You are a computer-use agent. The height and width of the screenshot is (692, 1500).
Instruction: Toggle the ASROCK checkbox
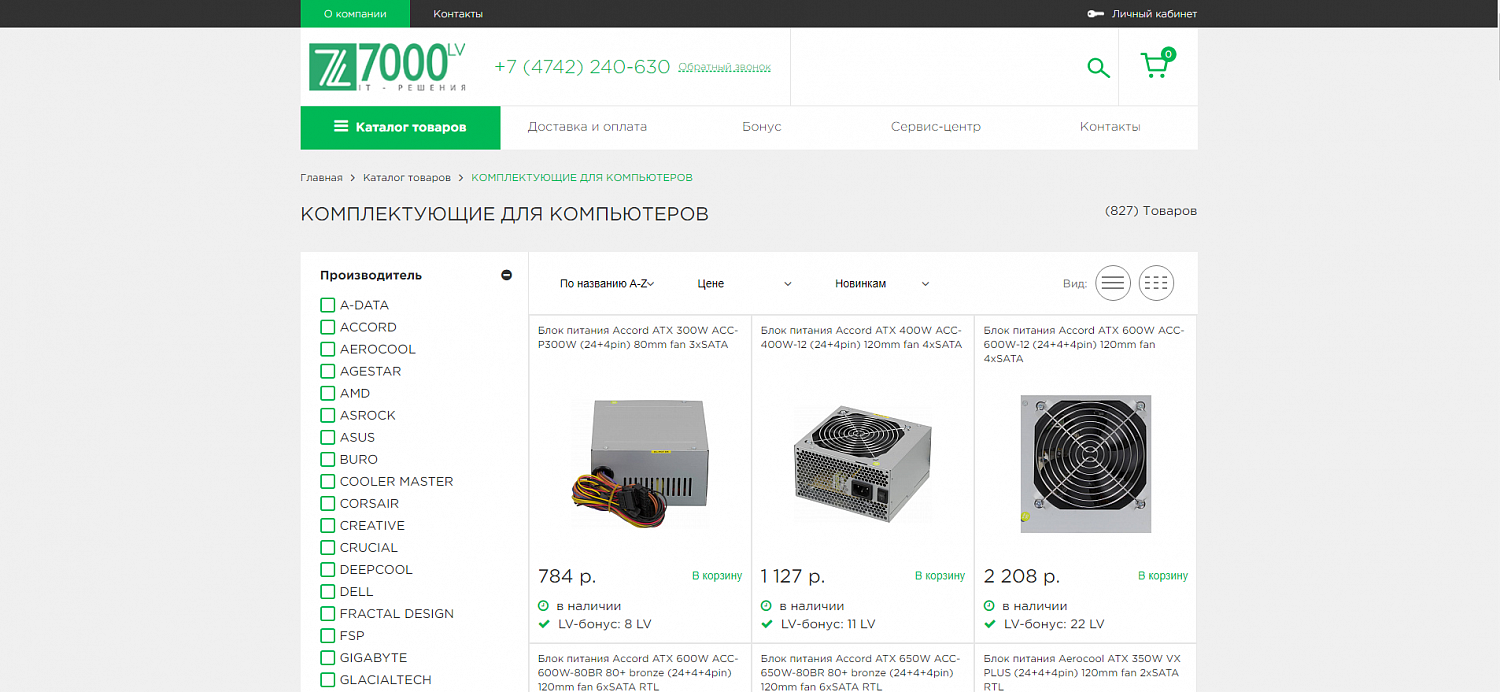(327, 415)
